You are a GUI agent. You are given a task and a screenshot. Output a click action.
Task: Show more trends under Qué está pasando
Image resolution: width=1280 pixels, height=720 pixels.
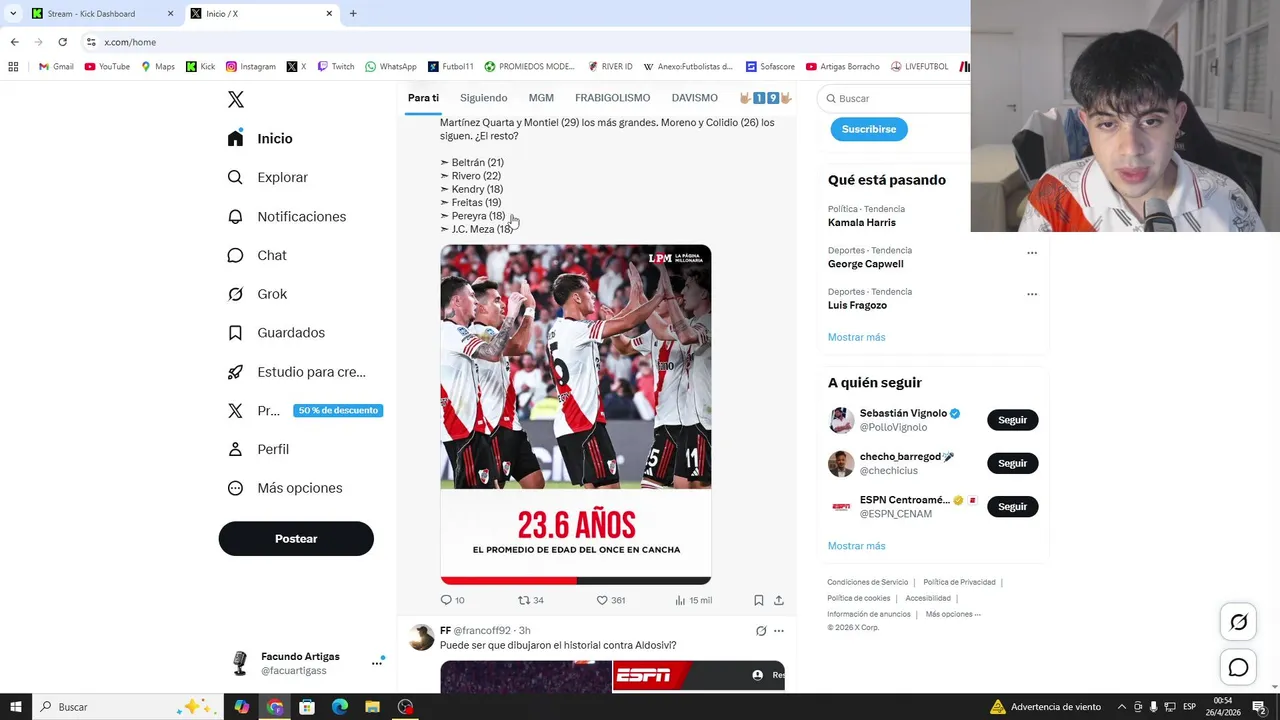click(x=856, y=337)
